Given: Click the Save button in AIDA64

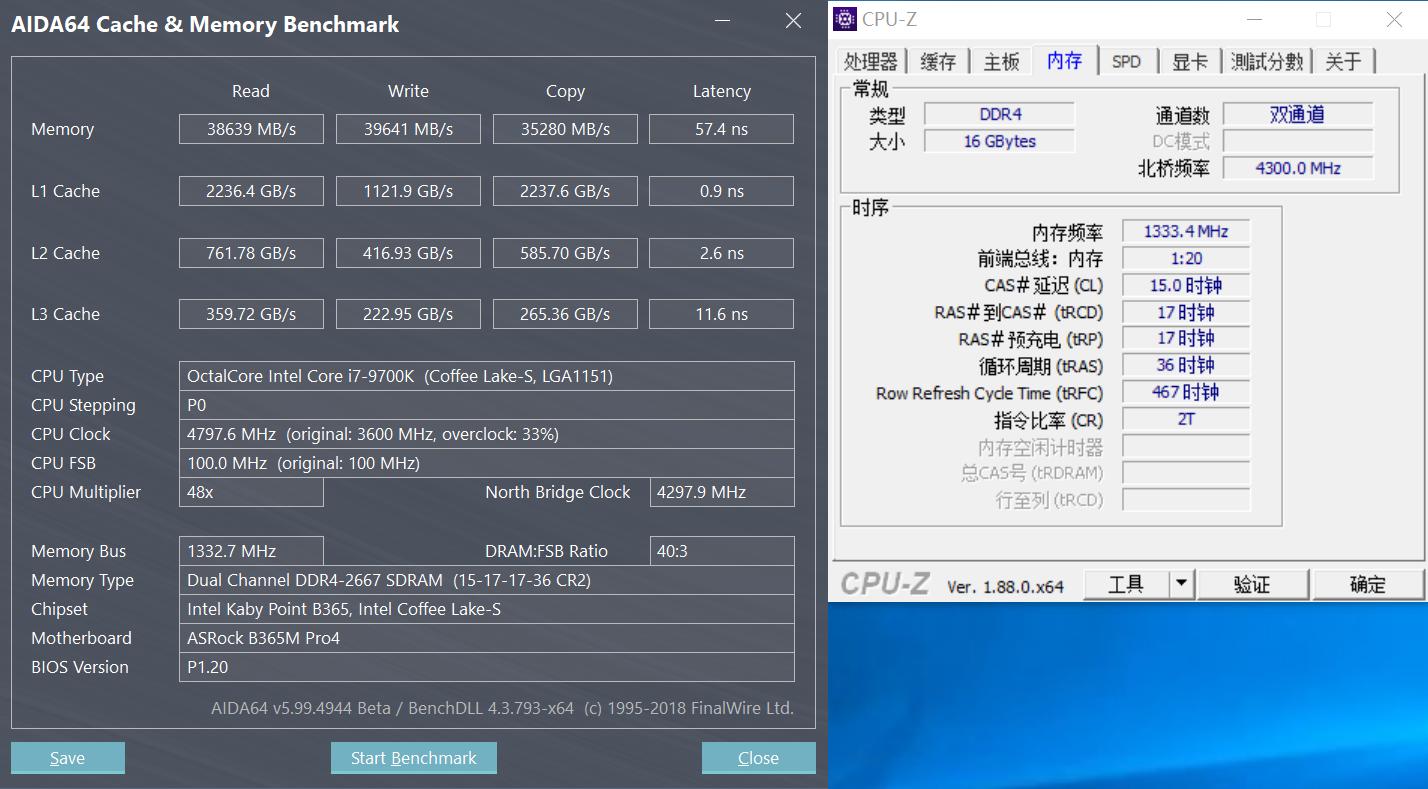Looking at the screenshot, I should [x=67, y=757].
